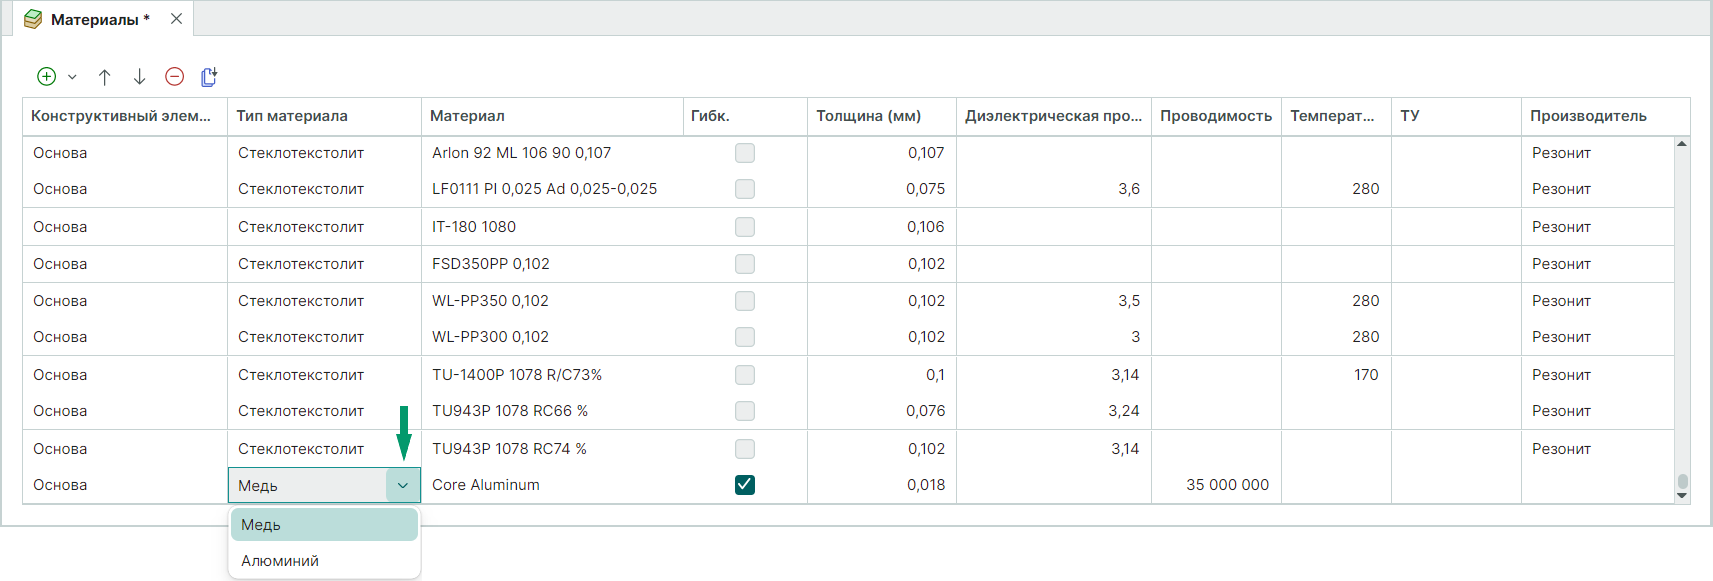Image resolution: width=1713 pixels, height=581 pixels.
Task: Select Алюминий from dropdown list
Action: coord(280,561)
